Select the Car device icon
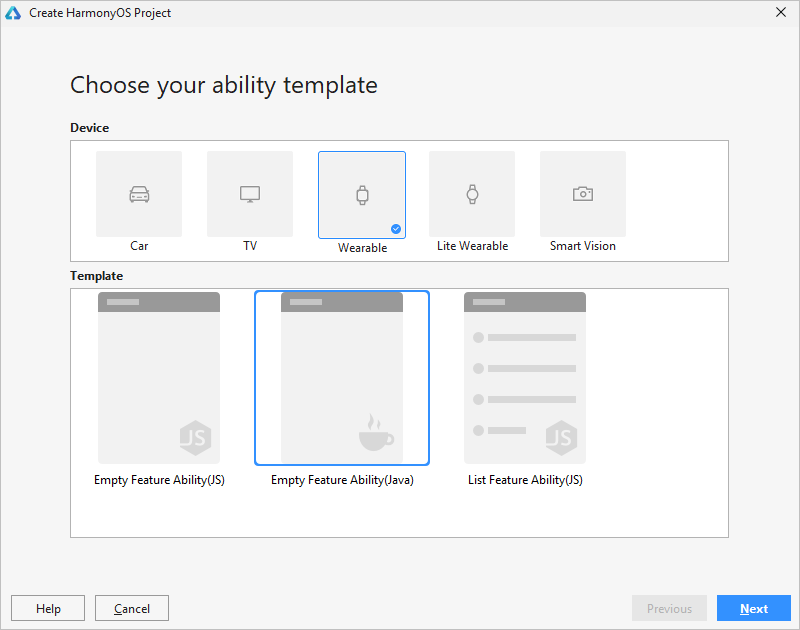 (x=139, y=194)
